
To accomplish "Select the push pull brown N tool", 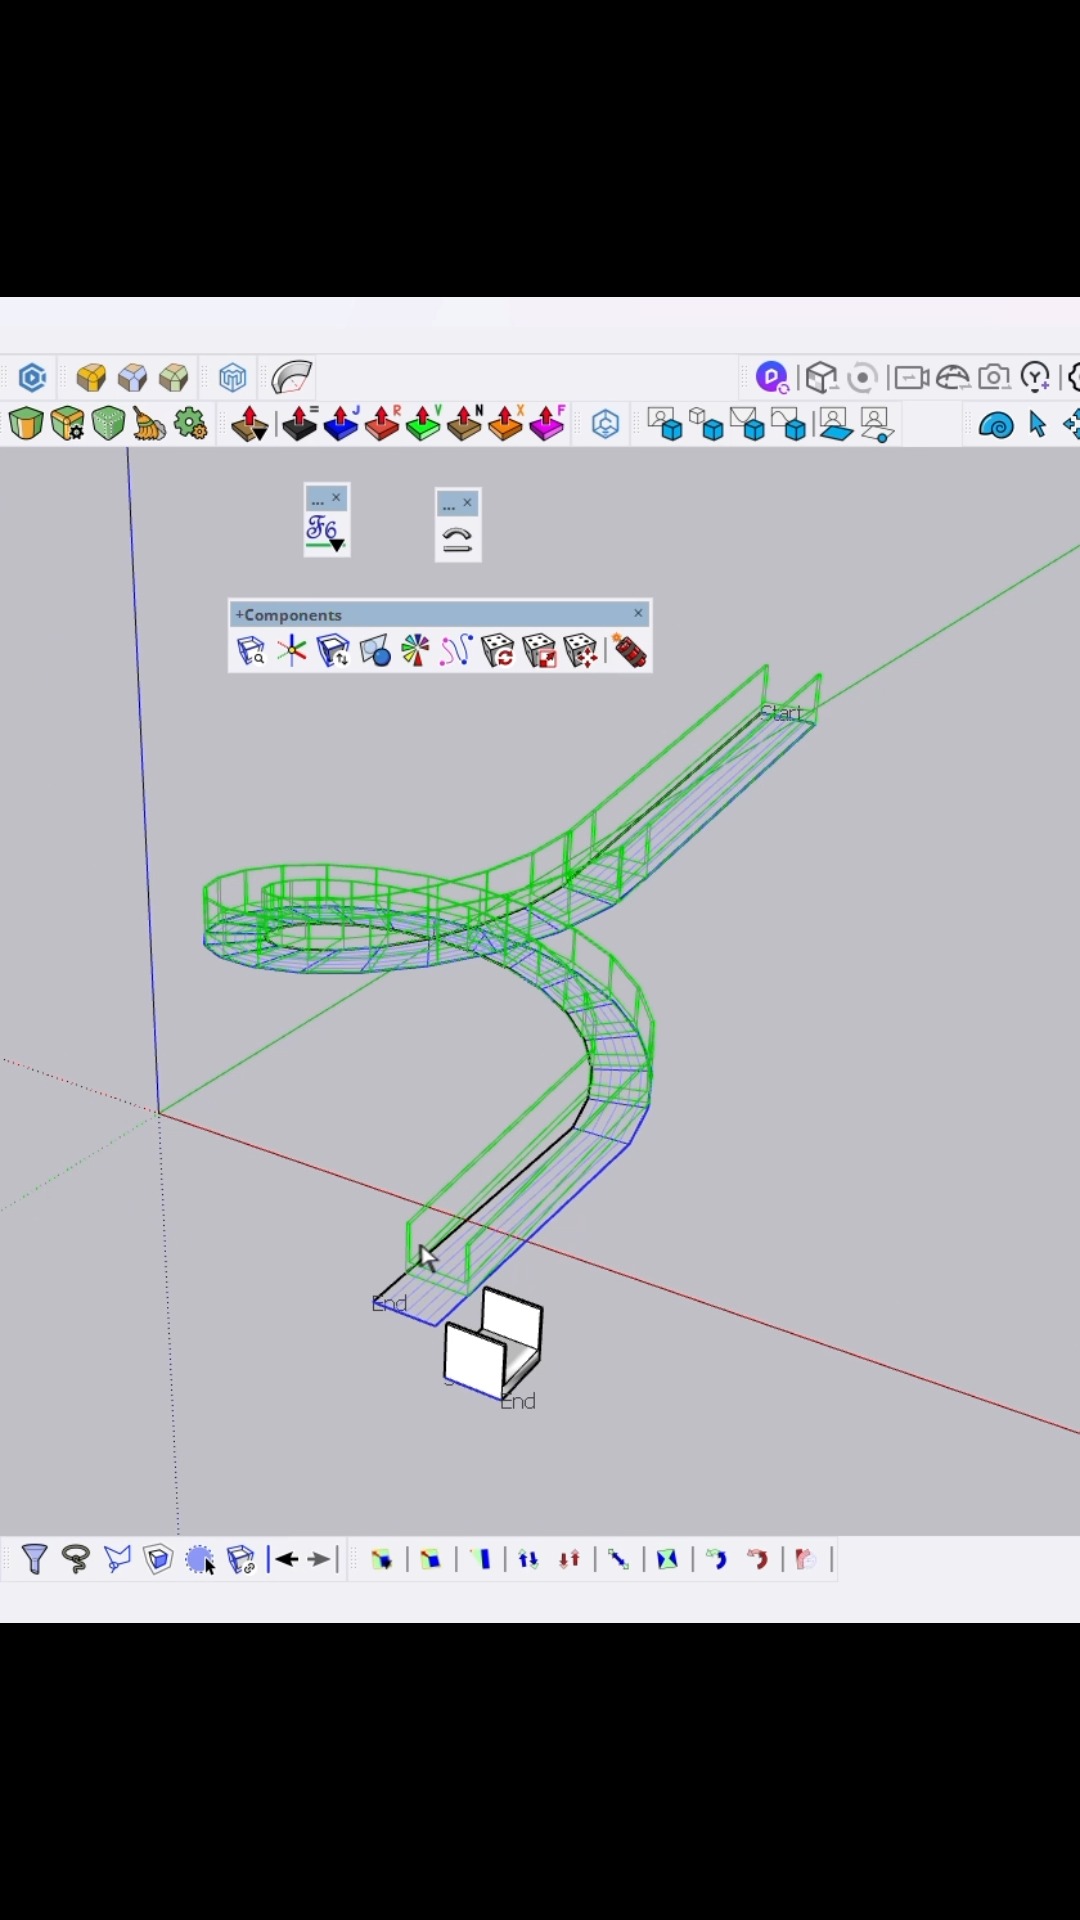I will tap(464, 424).
